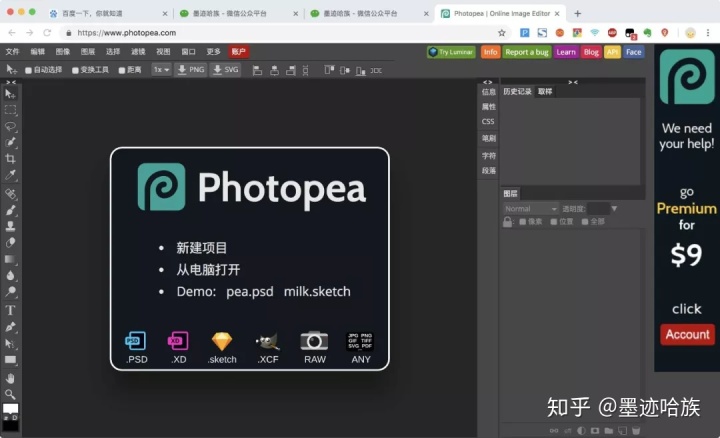This screenshot has width=720, height=438.
Task: Switch to the 取样 tab
Action: coord(545,91)
